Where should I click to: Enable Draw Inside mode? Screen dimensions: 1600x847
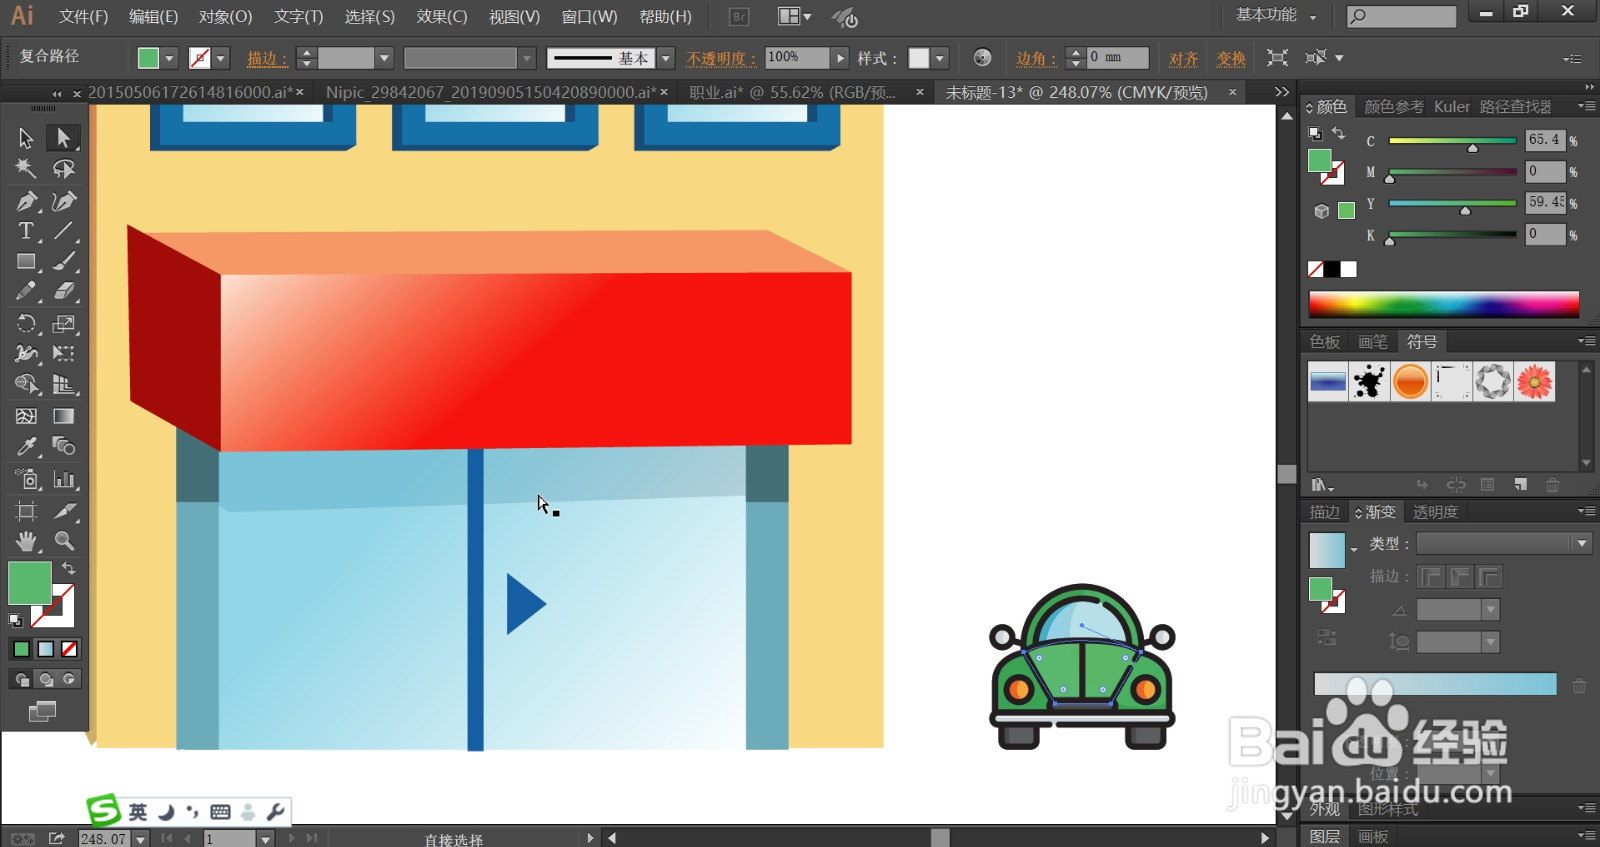click(69, 679)
